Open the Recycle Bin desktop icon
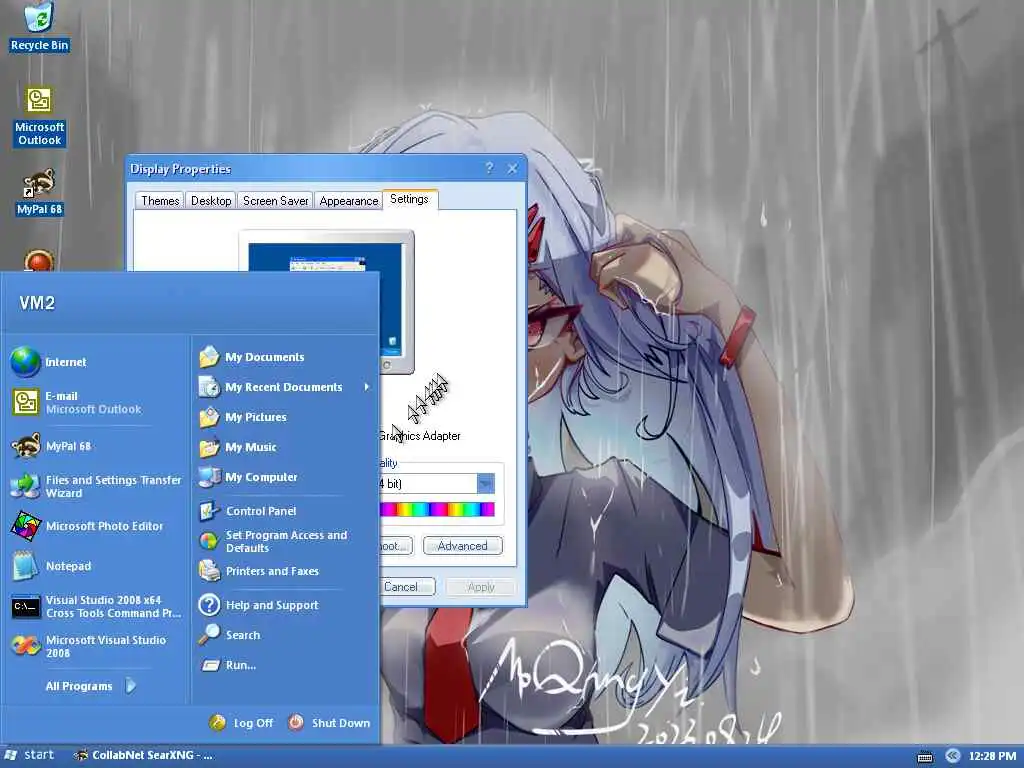Screen dimensions: 1024x768 pos(39,27)
